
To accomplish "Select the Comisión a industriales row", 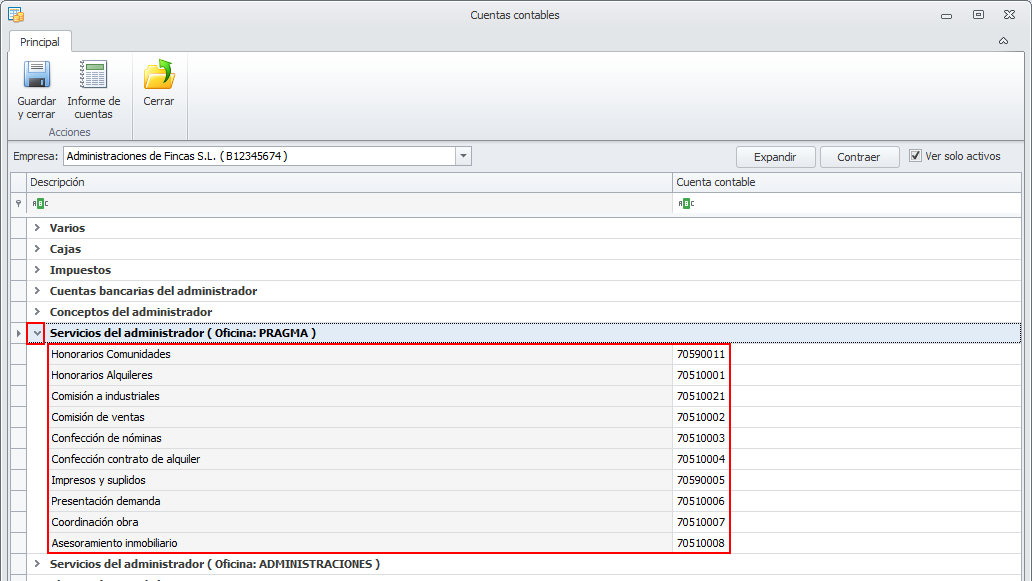I will 361,396.
